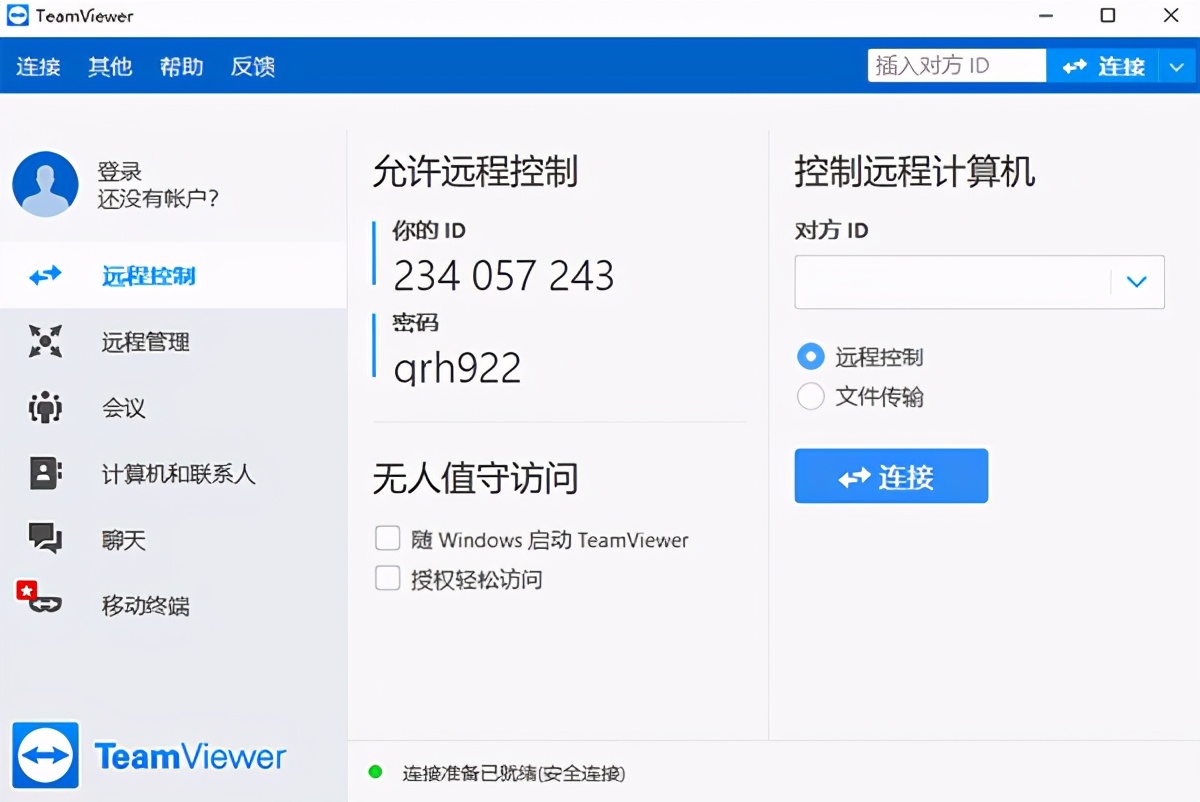Expand the dropdown next to top 连接 button
This screenshot has width=1200, height=802.
coord(1177,66)
